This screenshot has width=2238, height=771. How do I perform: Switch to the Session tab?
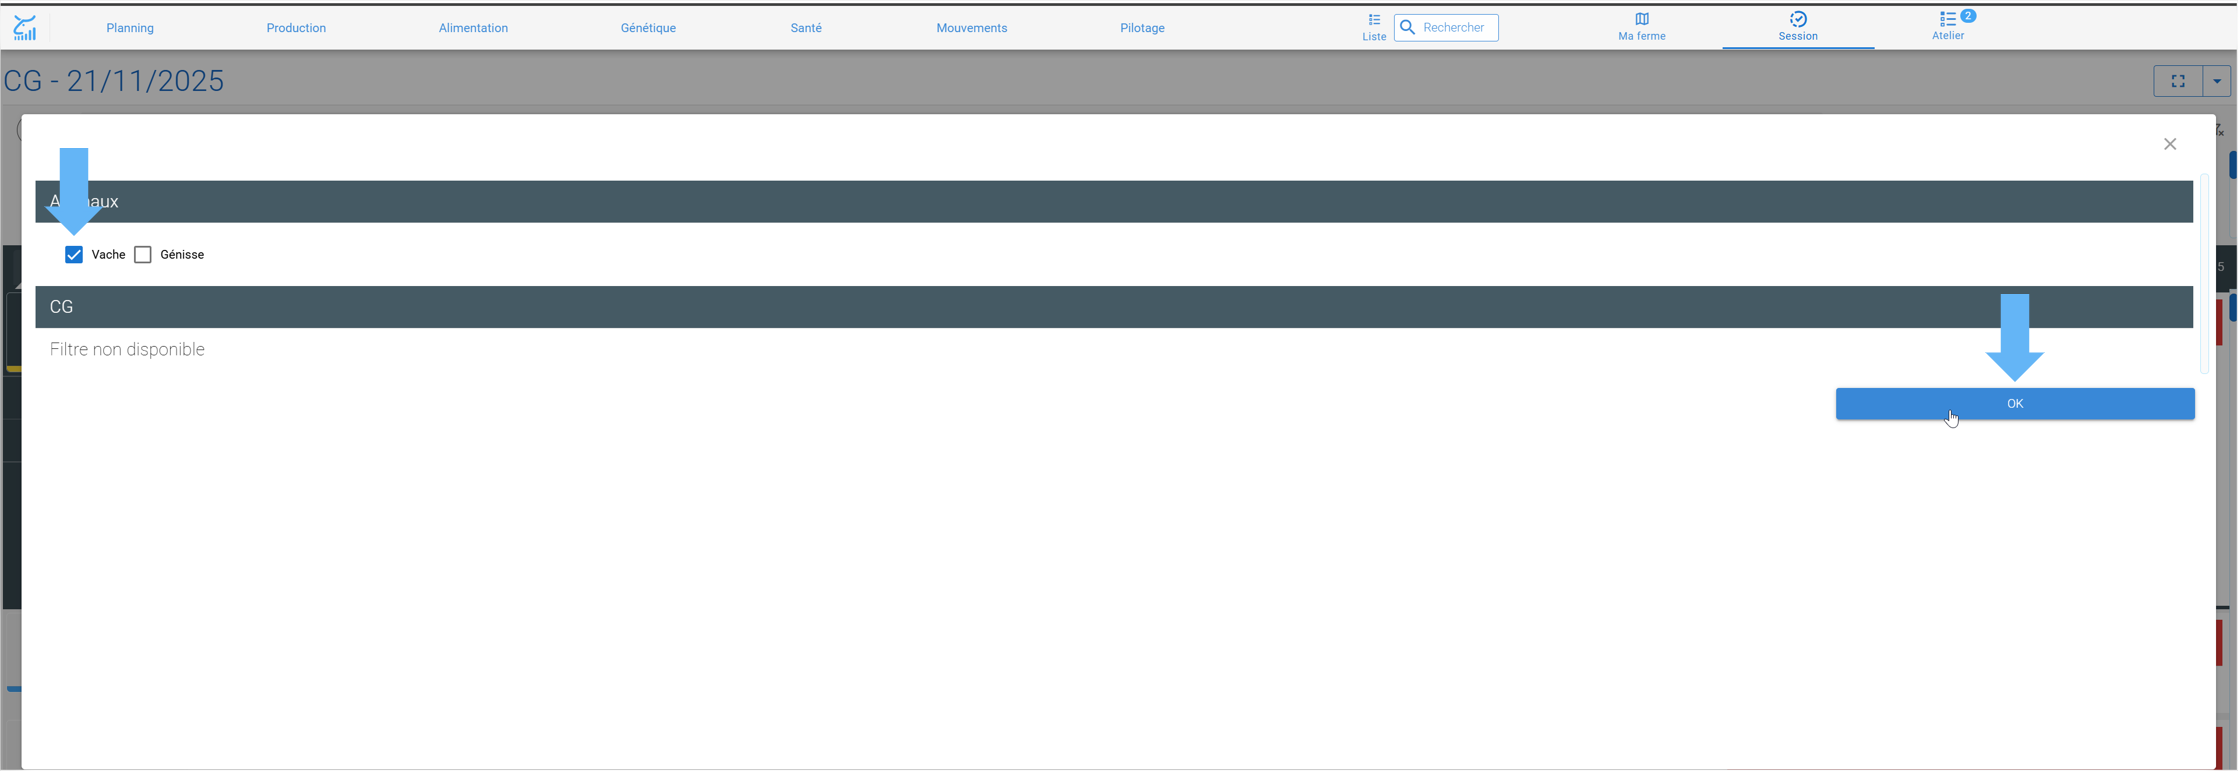coord(1798,27)
